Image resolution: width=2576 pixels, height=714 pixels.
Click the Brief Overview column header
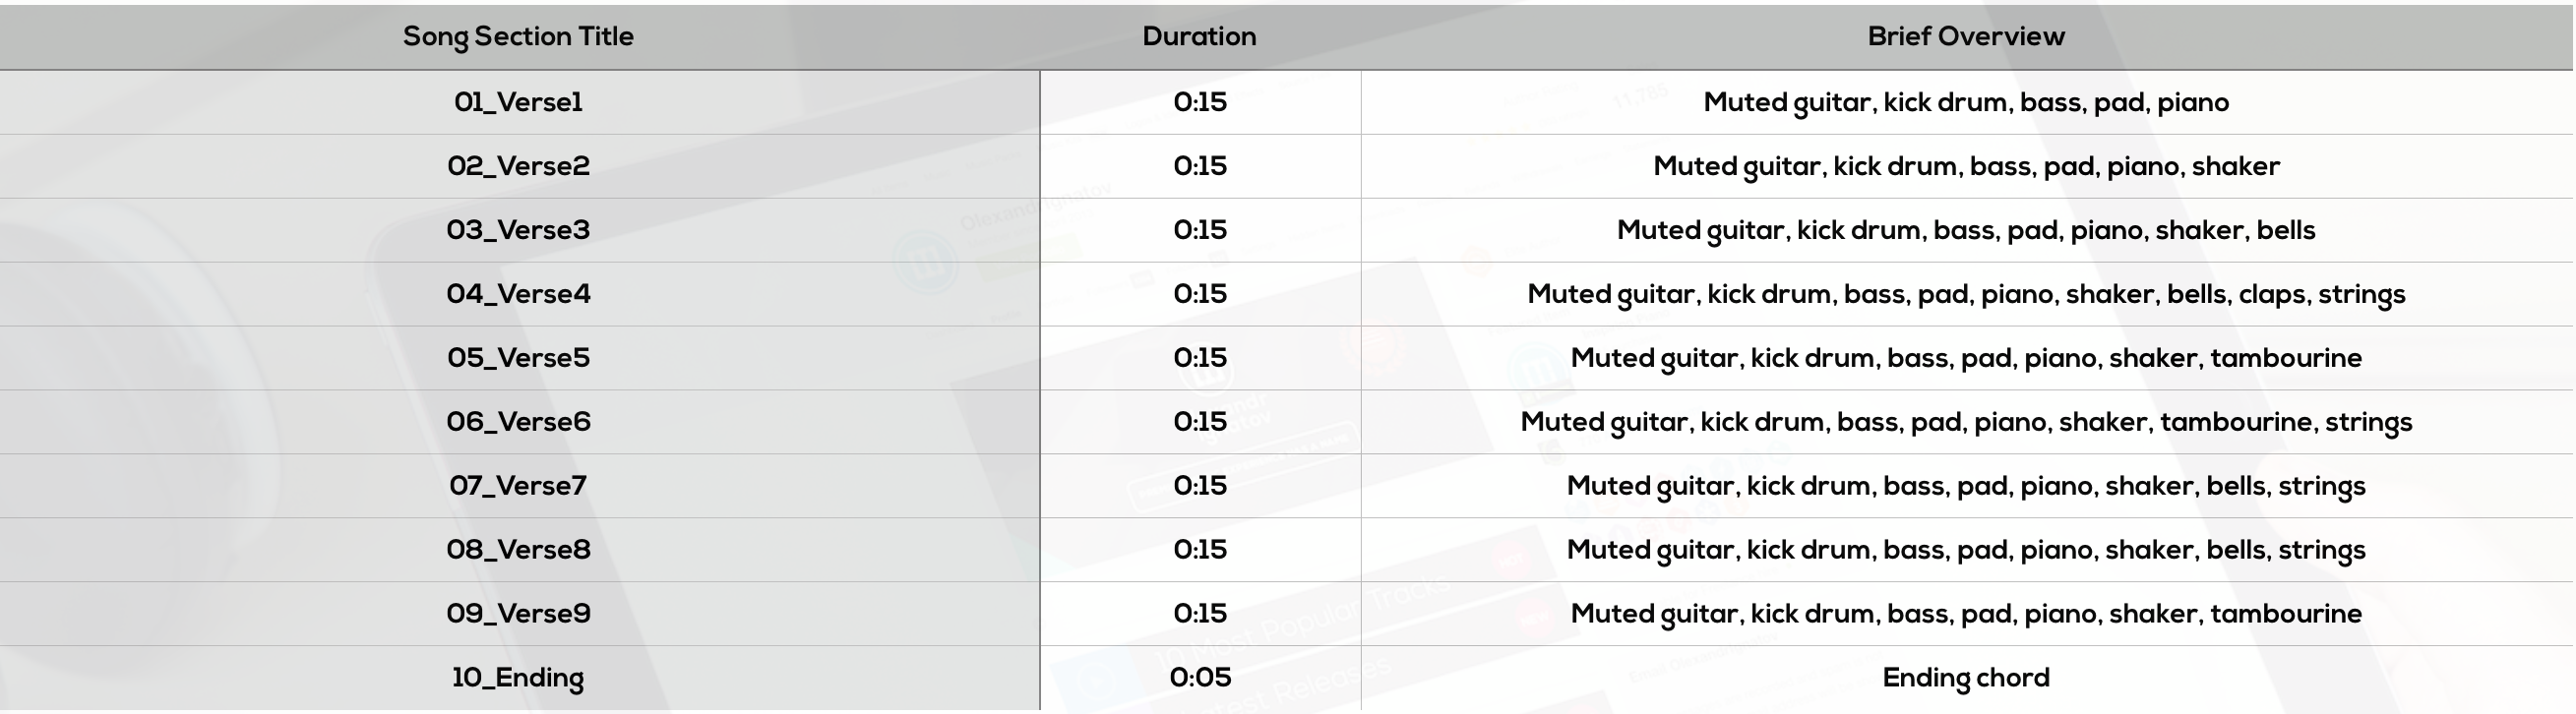1966,36
